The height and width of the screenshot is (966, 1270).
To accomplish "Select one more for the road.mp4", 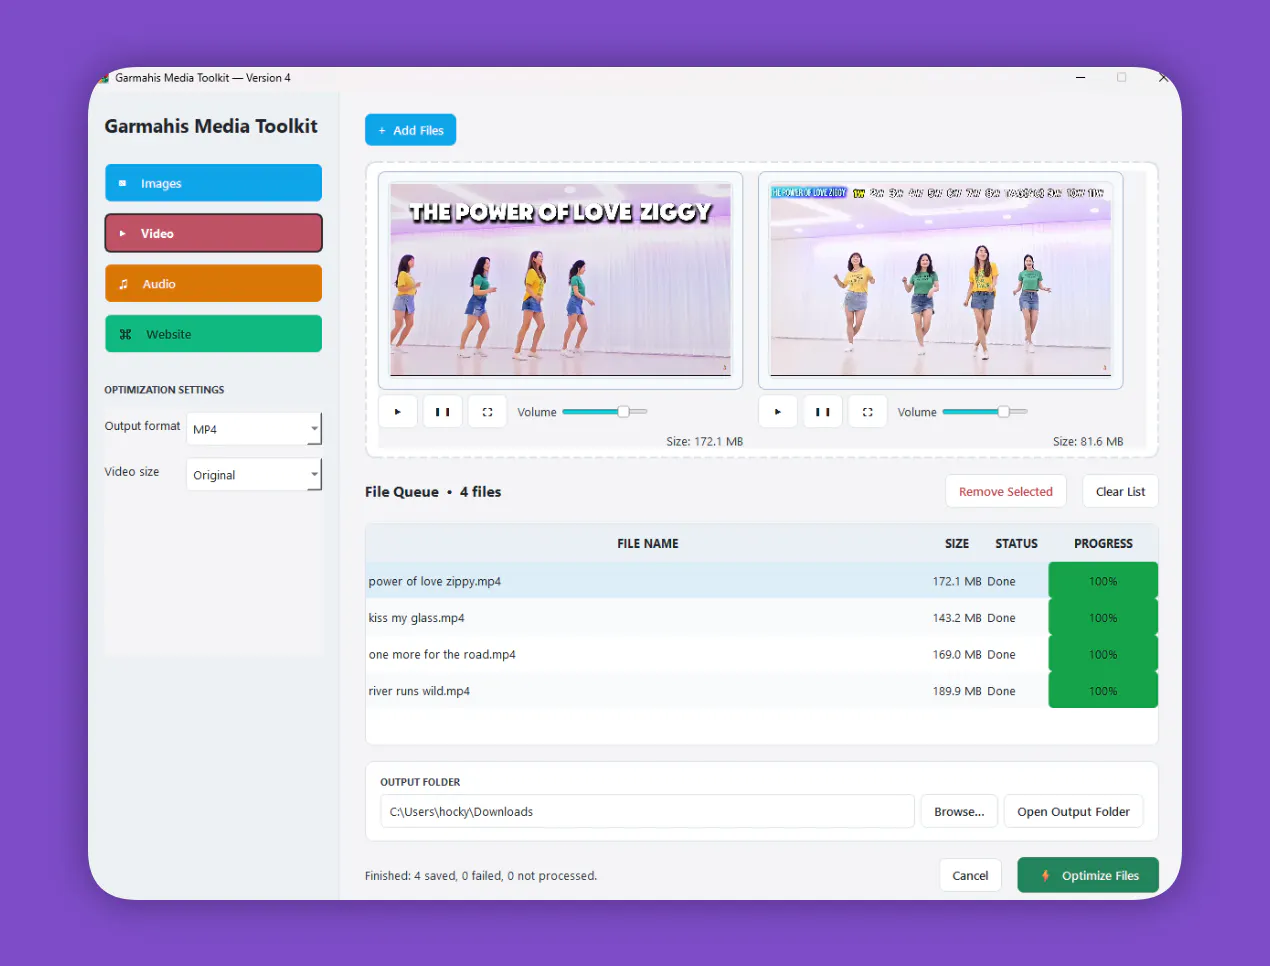I will (x=761, y=654).
